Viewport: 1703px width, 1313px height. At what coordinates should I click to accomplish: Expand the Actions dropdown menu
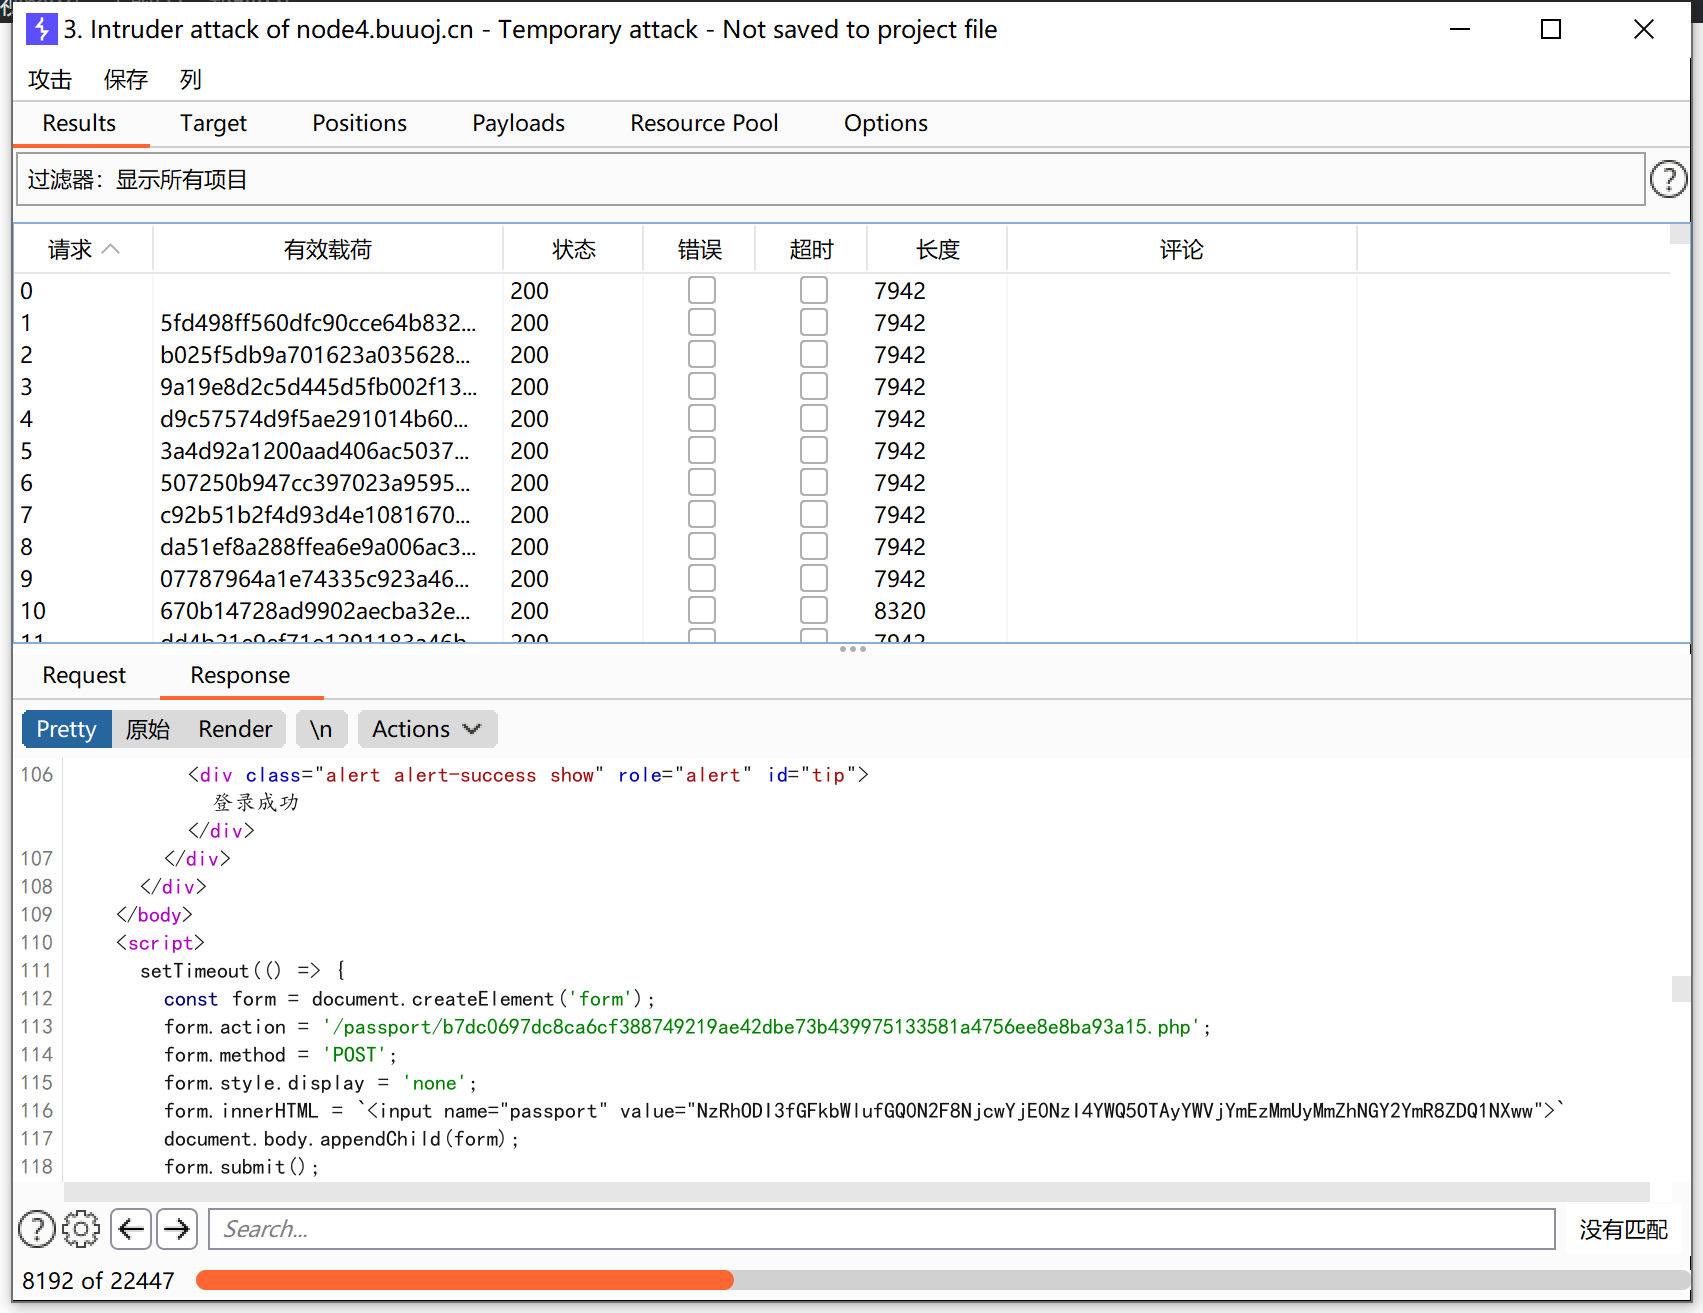427,729
